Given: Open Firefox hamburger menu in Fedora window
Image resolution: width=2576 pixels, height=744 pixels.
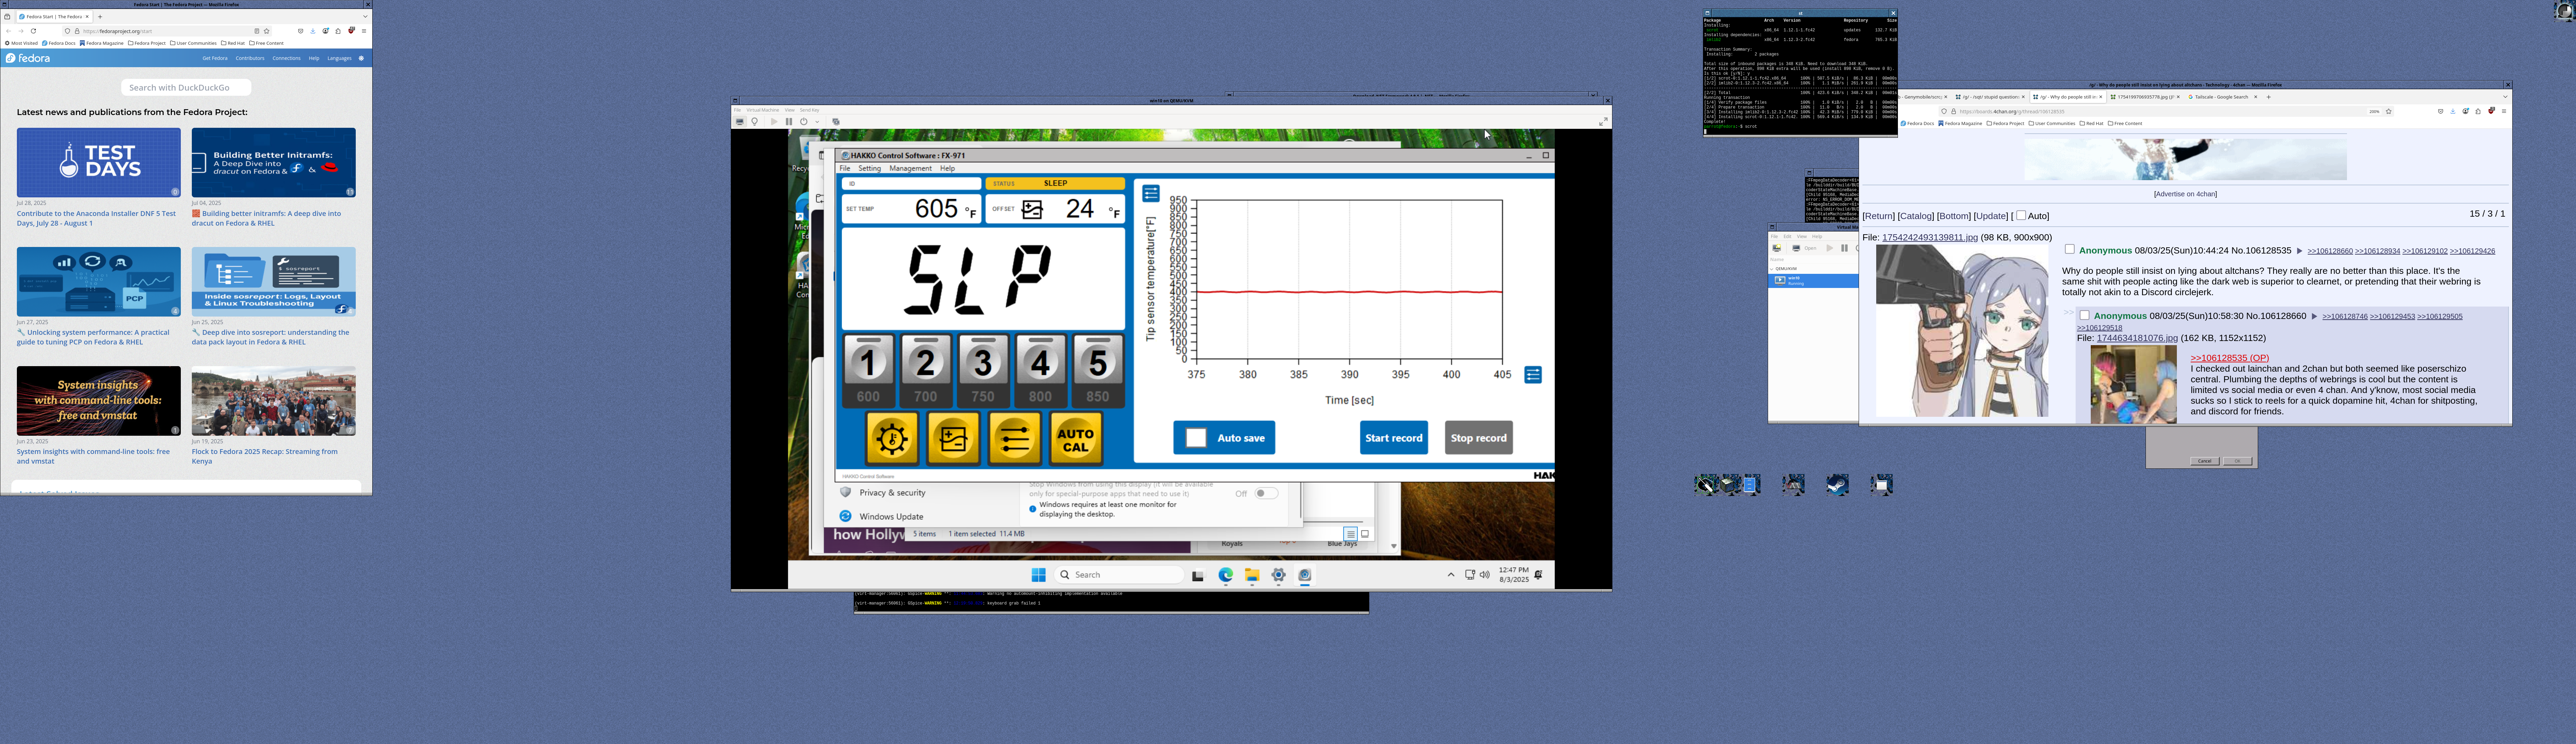Looking at the screenshot, I should pyautogui.click(x=364, y=31).
